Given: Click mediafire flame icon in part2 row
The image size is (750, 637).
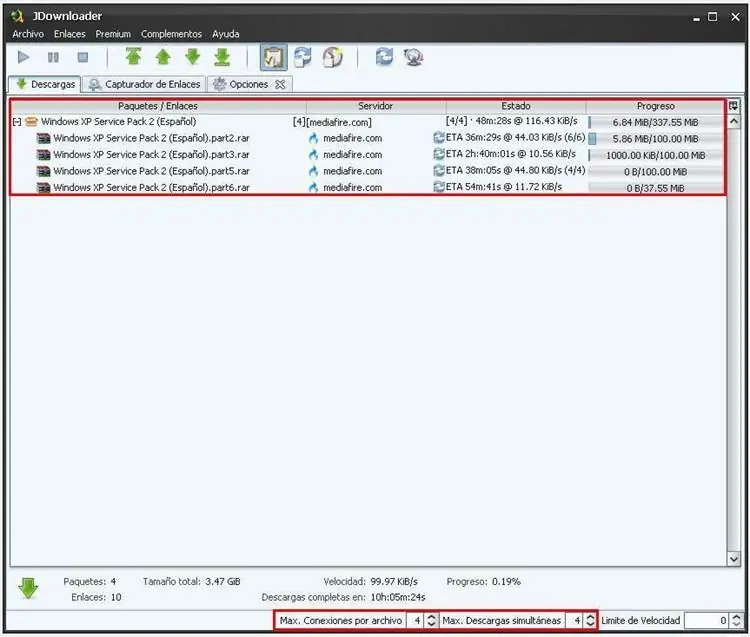Looking at the screenshot, I should (x=313, y=138).
